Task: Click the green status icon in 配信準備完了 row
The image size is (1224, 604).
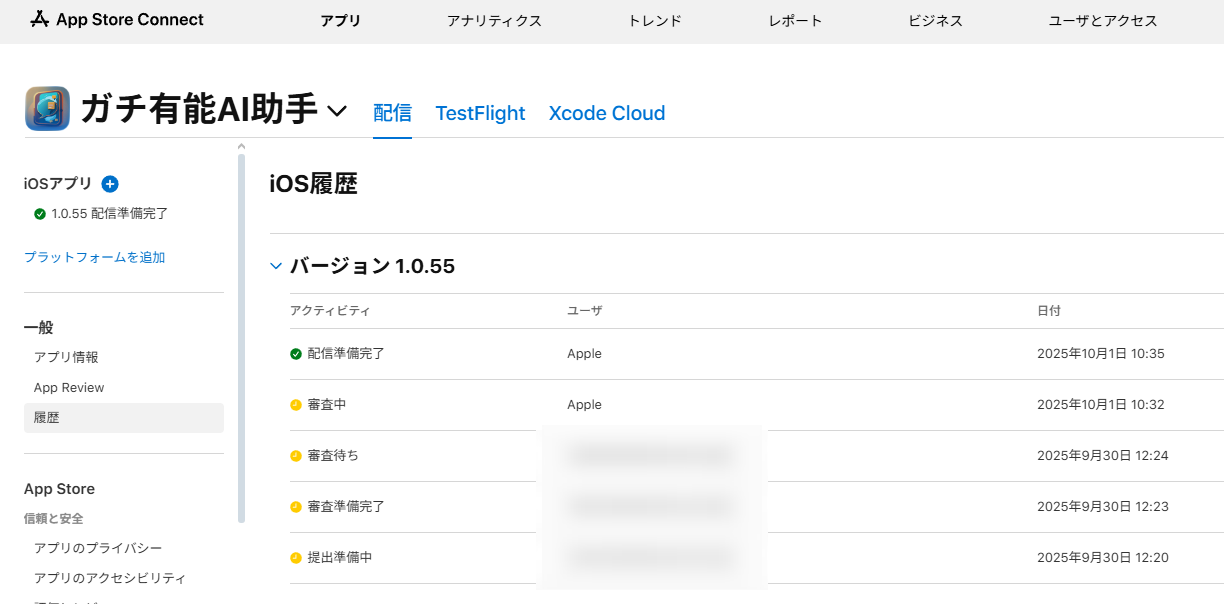Action: click(296, 354)
